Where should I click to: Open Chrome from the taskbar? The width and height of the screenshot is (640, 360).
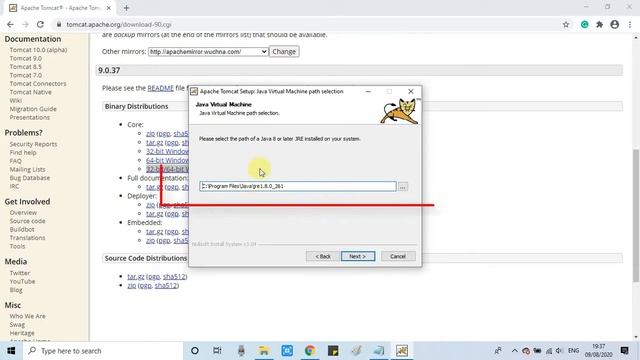coord(310,351)
